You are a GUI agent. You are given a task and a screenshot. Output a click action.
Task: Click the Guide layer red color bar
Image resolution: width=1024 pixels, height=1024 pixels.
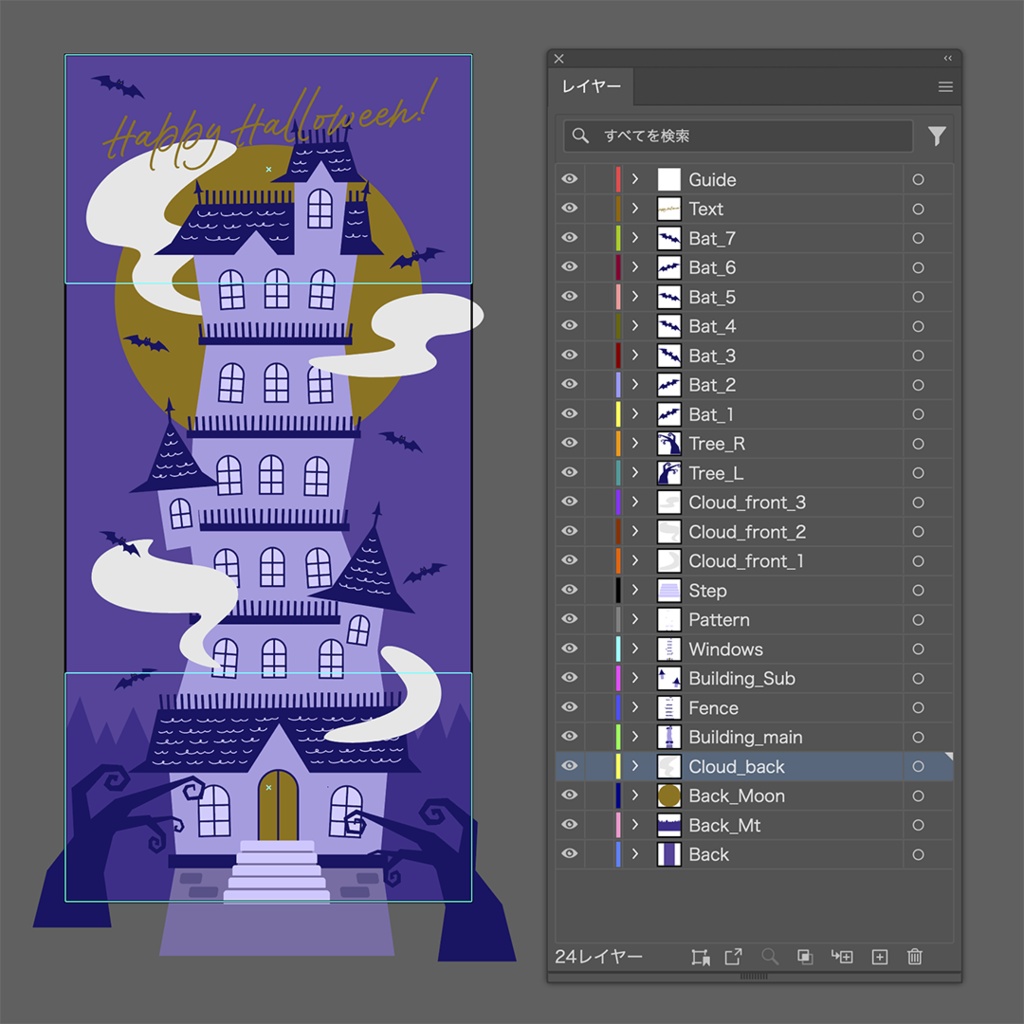pos(618,180)
